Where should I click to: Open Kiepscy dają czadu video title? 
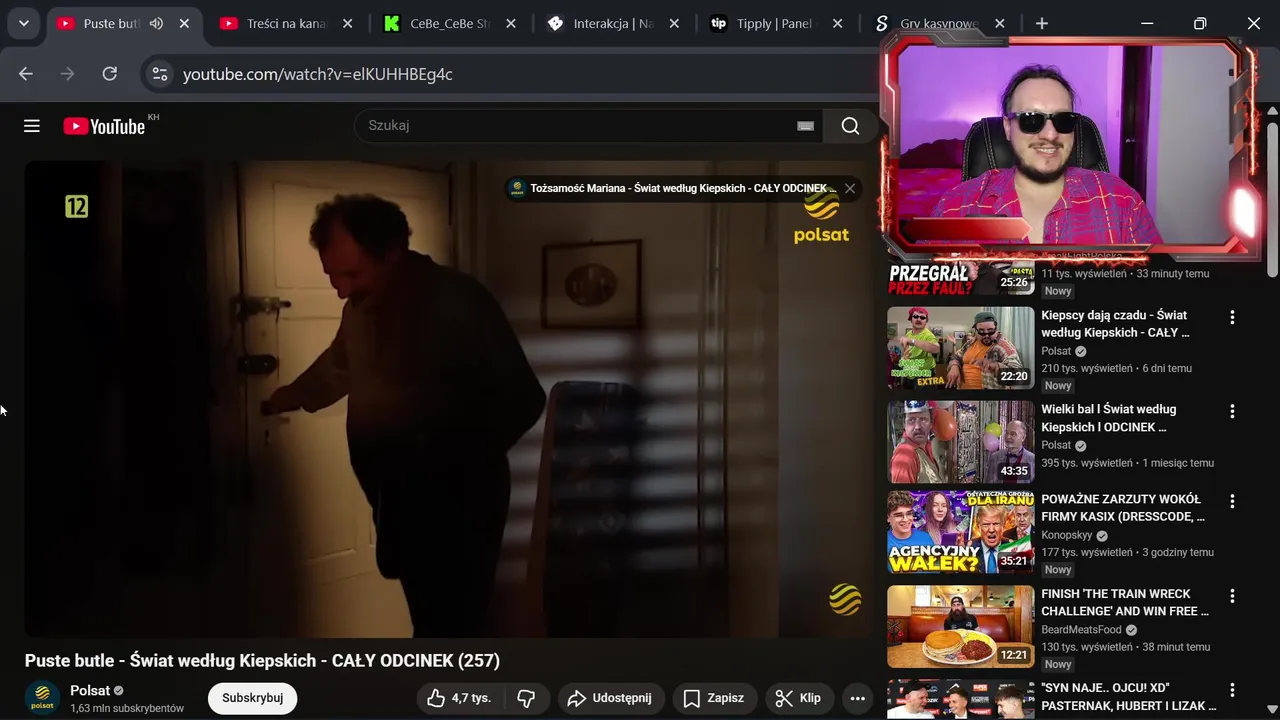1115,323
